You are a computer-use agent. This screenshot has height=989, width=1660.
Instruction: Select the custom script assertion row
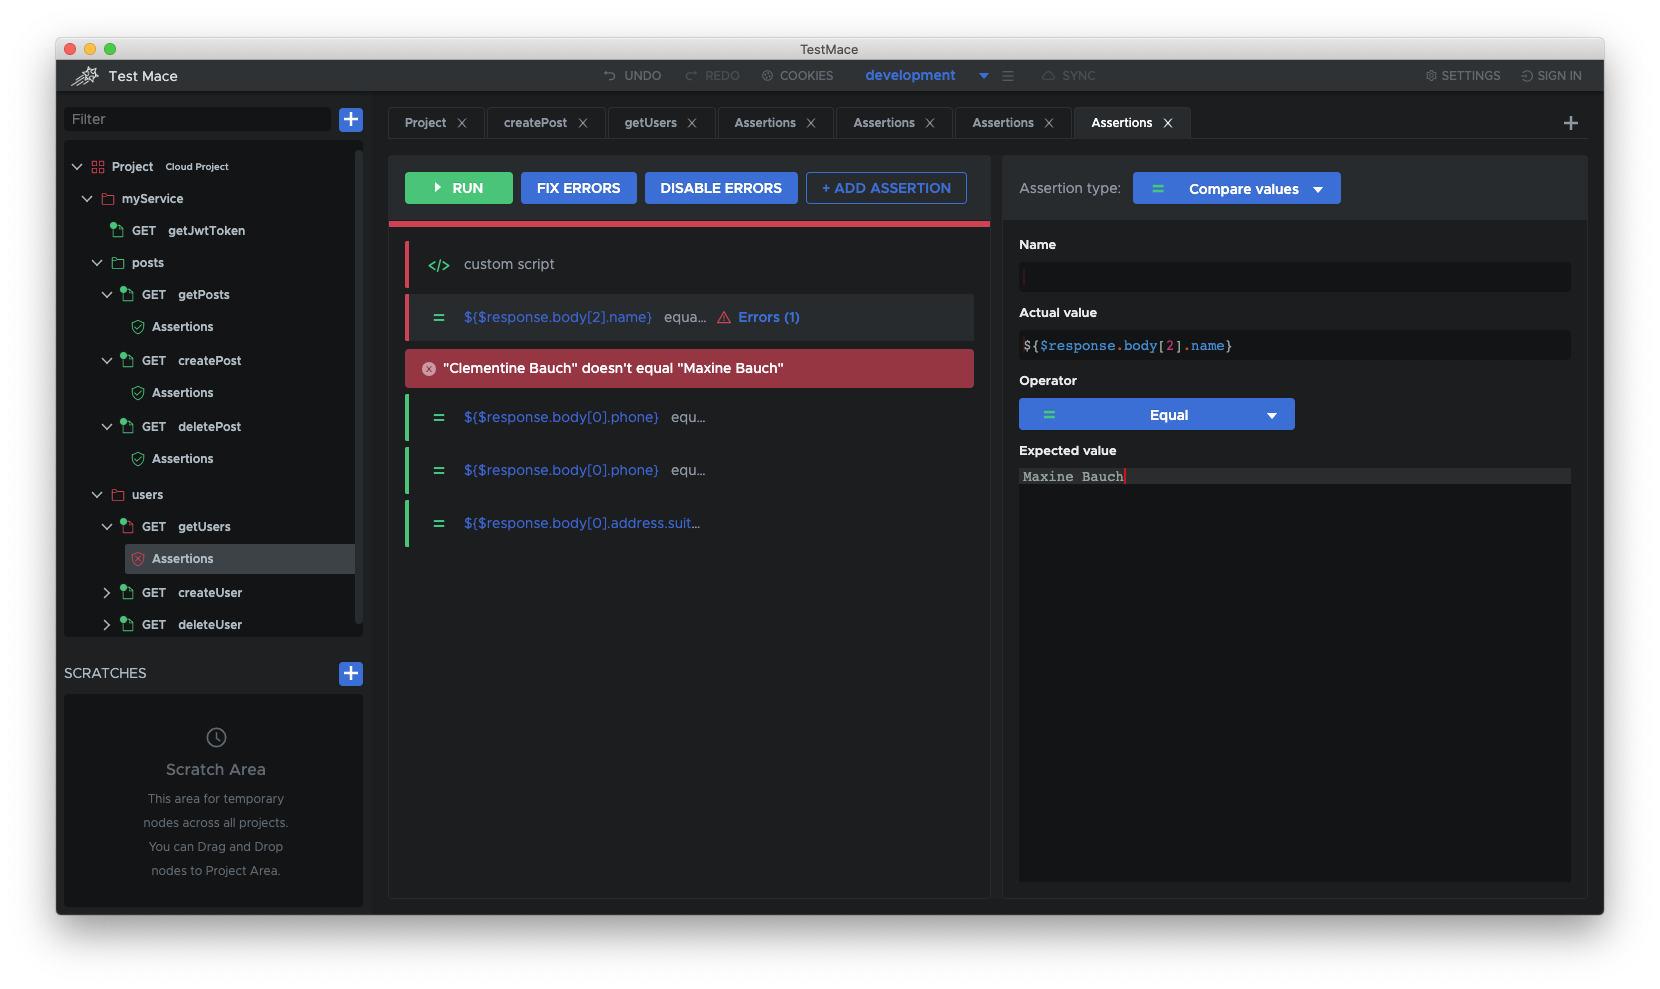pyautogui.click(x=689, y=264)
